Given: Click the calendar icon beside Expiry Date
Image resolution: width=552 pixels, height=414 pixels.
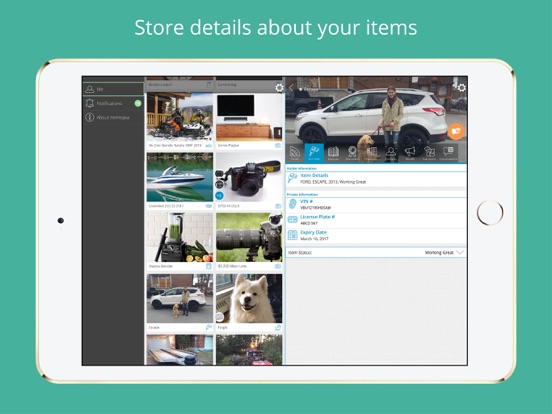Looking at the screenshot, I should [292, 235].
